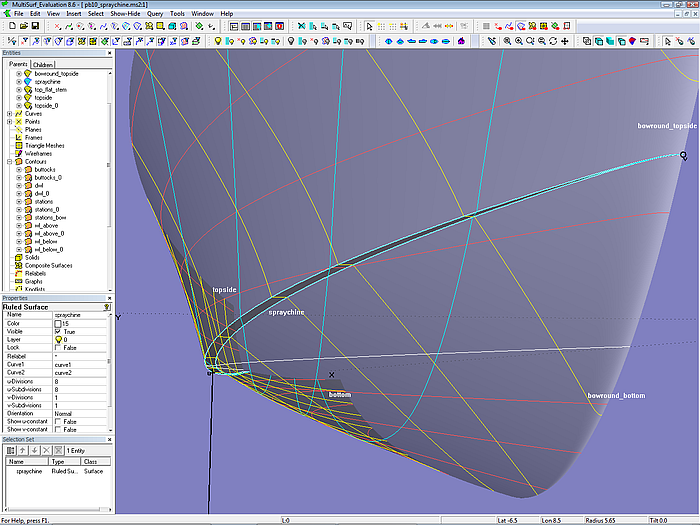The image size is (700, 525).
Task: Select the Triangle Meshes tree item
Action: point(46,146)
